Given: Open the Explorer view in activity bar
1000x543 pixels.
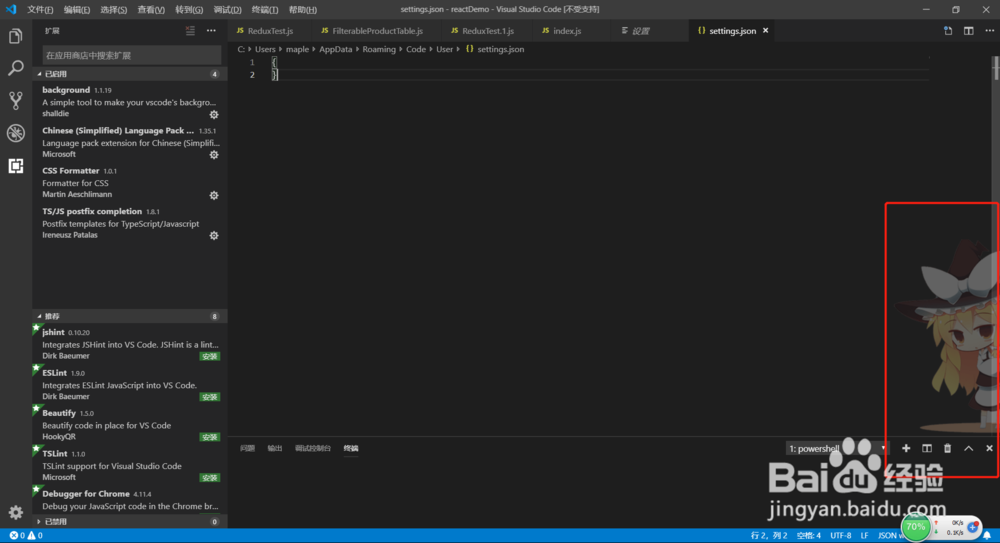Looking at the screenshot, I should (x=16, y=36).
